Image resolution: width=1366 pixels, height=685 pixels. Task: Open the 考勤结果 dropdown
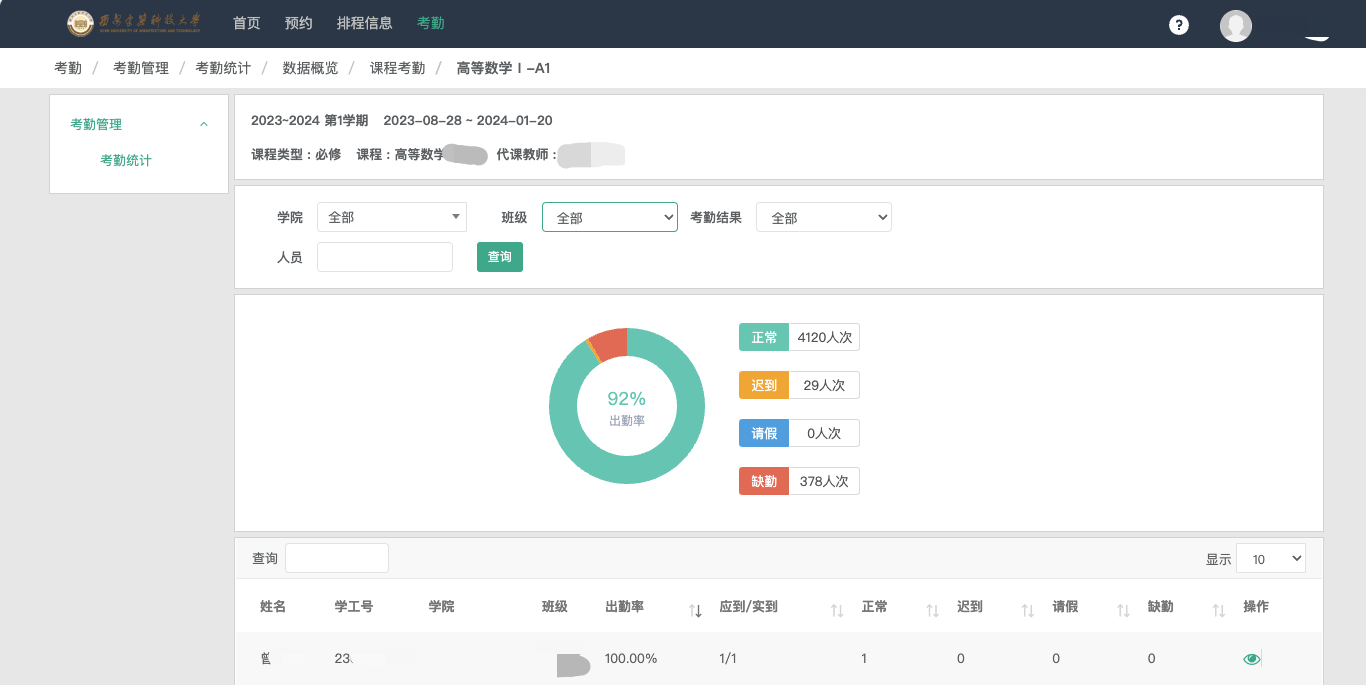pos(824,217)
